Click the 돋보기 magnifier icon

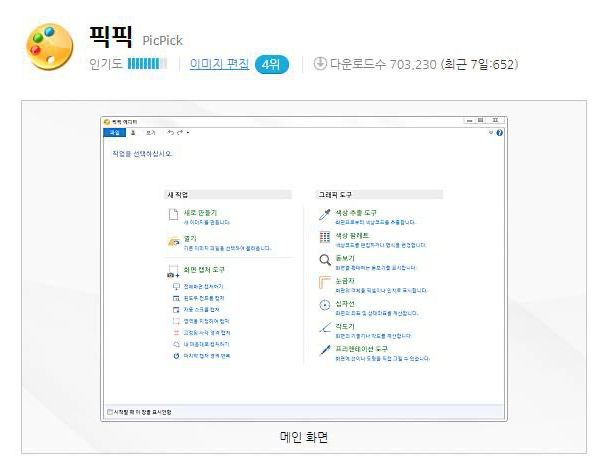click(x=325, y=260)
